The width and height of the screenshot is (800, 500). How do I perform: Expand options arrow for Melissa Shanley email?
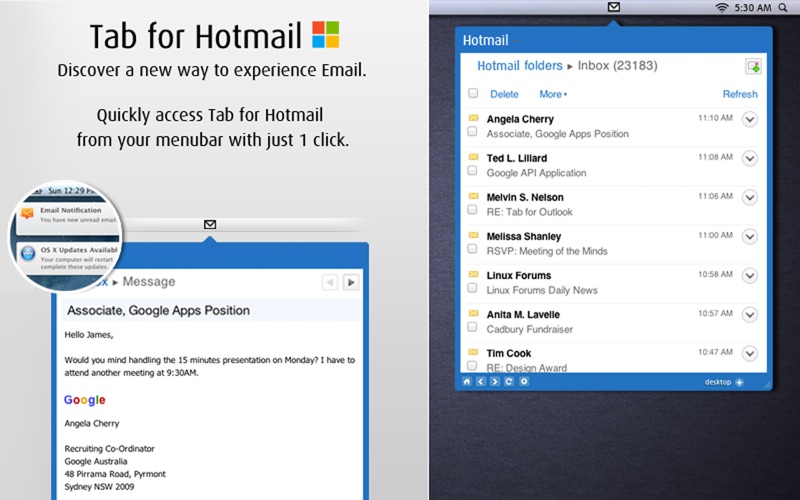[749, 237]
